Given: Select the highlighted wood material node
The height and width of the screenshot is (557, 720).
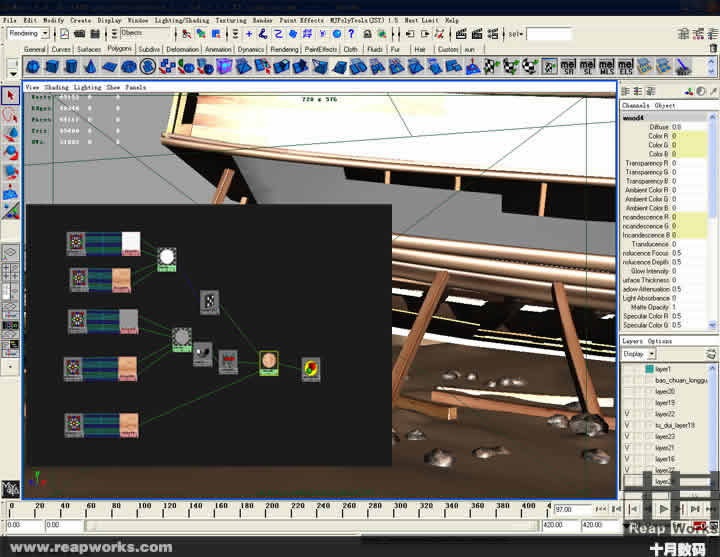Looking at the screenshot, I should pyautogui.click(x=268, y=362).
